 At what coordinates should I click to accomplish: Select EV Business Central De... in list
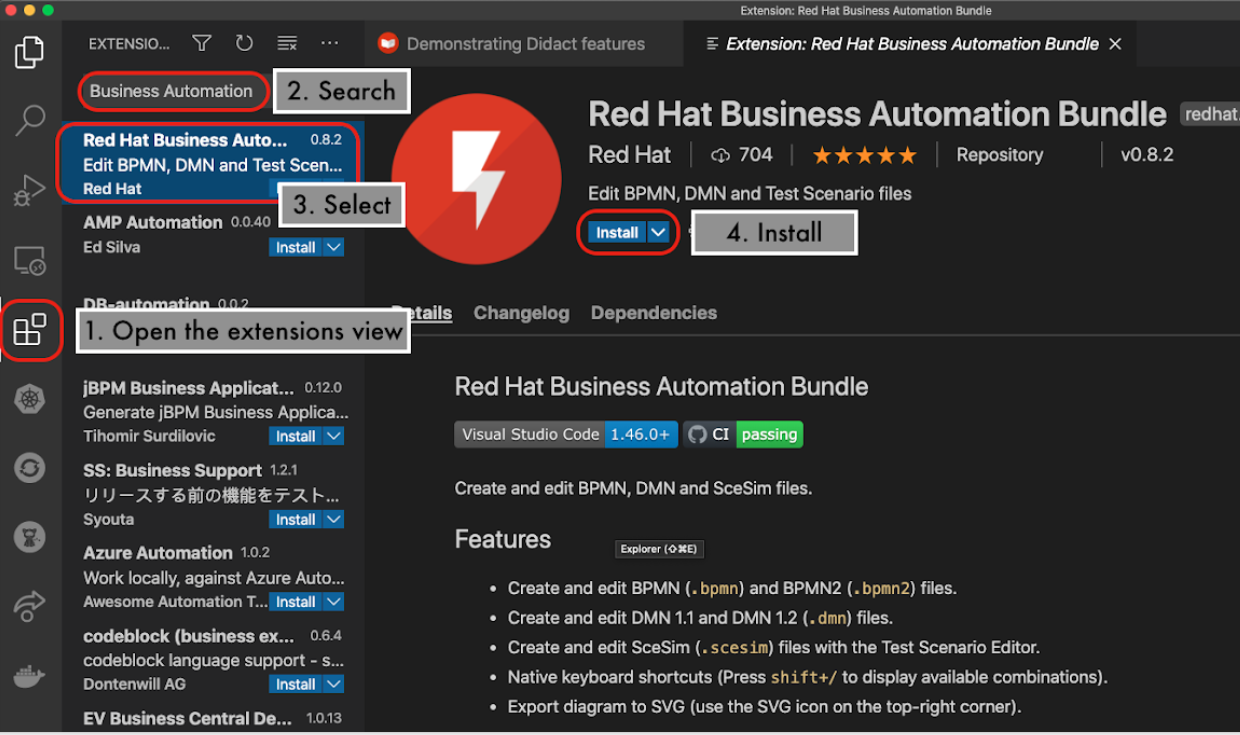[213, 719]
